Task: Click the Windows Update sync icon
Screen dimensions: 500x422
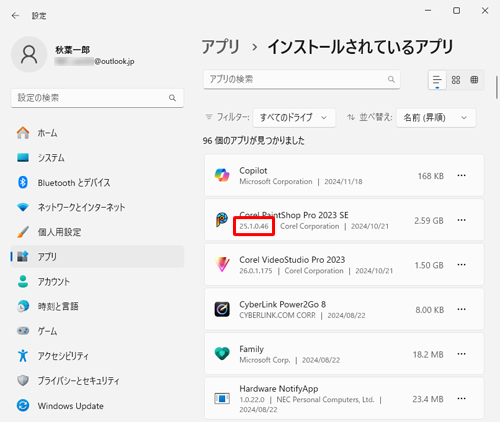Action: click(x=23, y=406)
